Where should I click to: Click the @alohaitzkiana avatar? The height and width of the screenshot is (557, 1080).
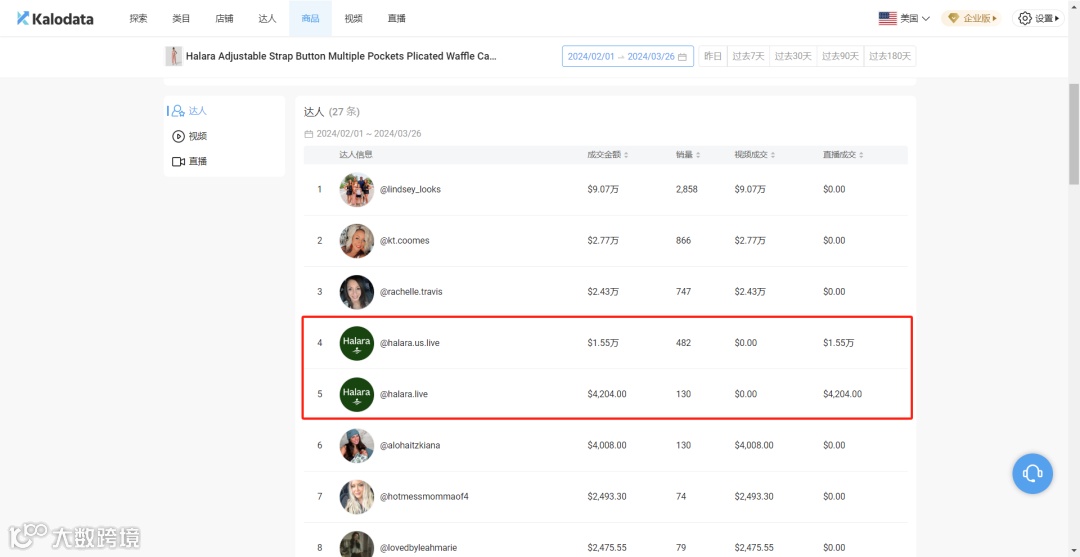(357, 445)
